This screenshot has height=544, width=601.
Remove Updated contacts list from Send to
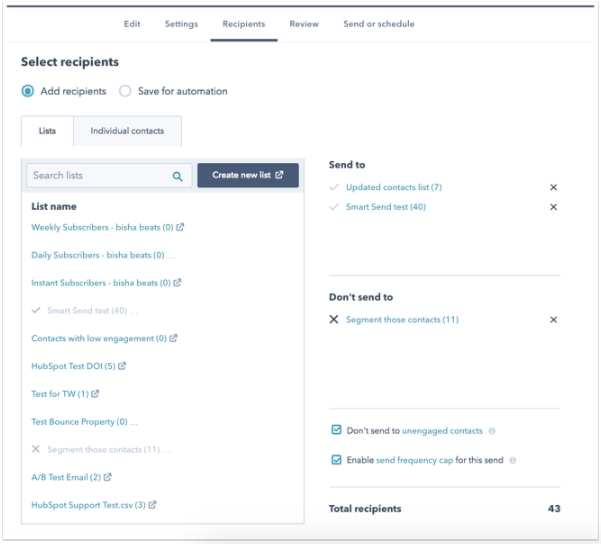[x=553, y=187]
